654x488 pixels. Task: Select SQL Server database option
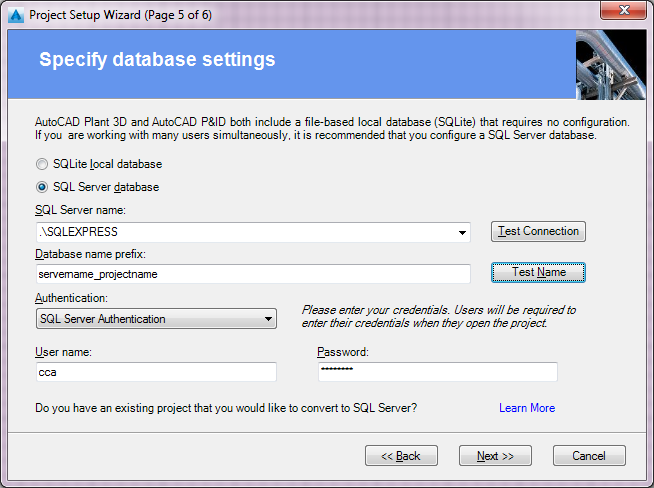click(42, 187)
